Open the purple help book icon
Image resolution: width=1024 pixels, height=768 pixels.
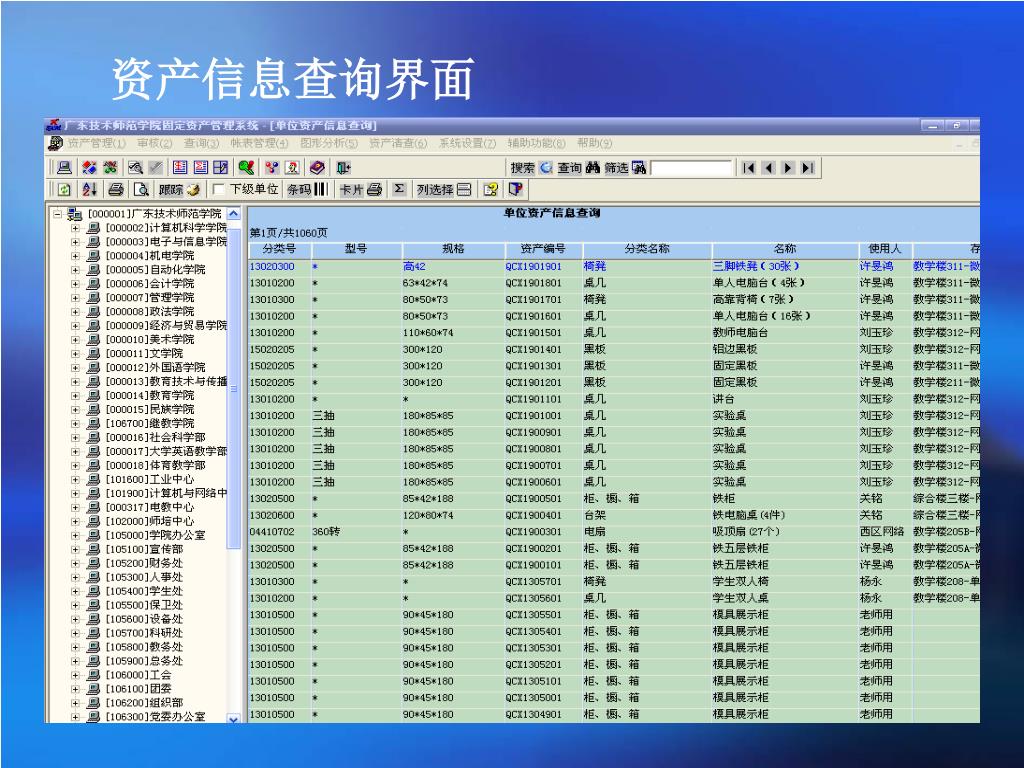[317, 168]
